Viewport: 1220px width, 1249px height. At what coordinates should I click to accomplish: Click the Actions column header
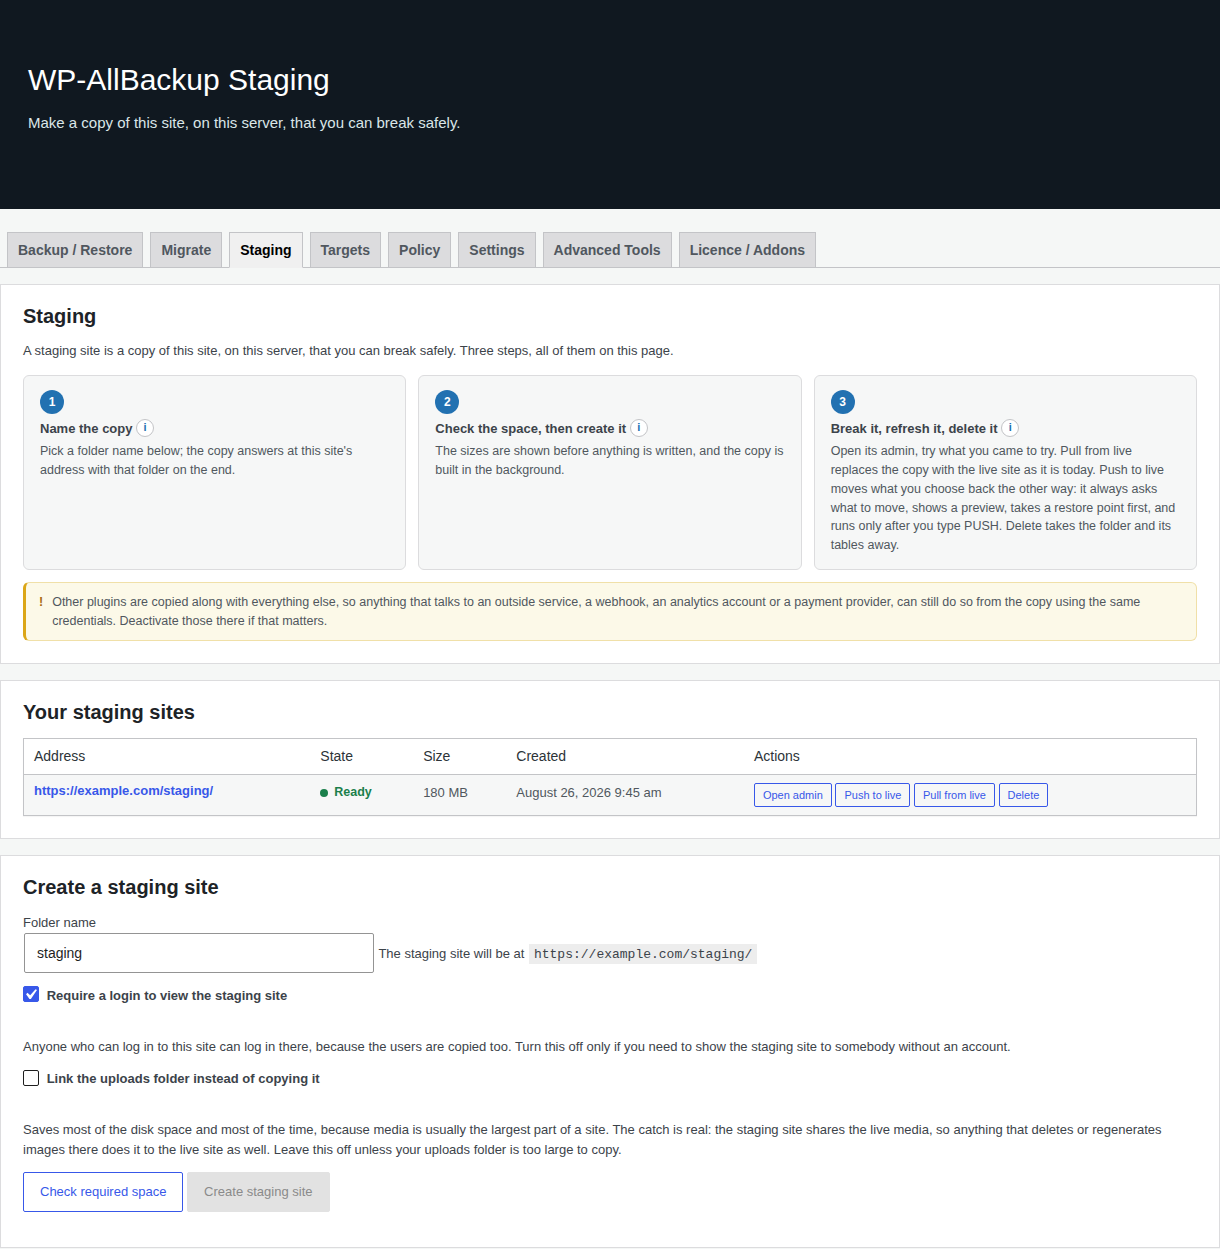point(777,756)
